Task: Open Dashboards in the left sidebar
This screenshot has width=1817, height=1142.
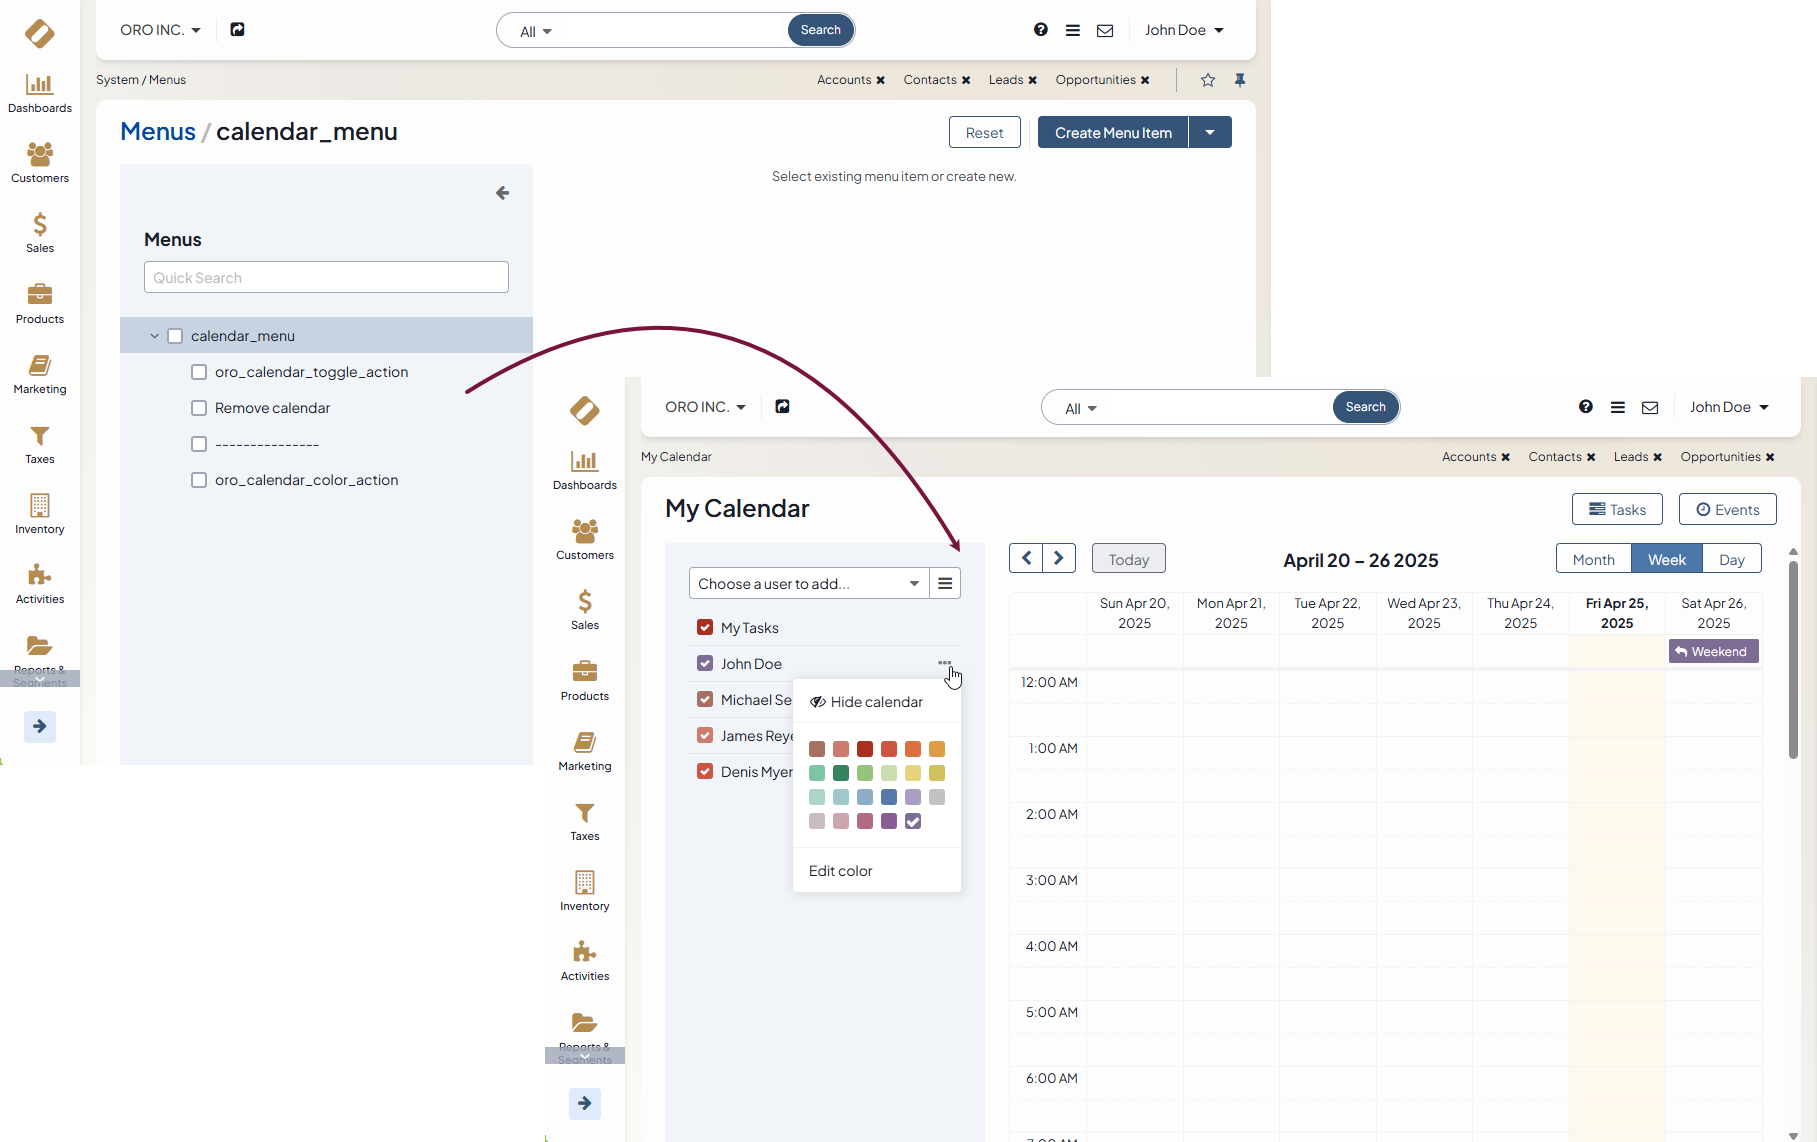Action: 40,93
